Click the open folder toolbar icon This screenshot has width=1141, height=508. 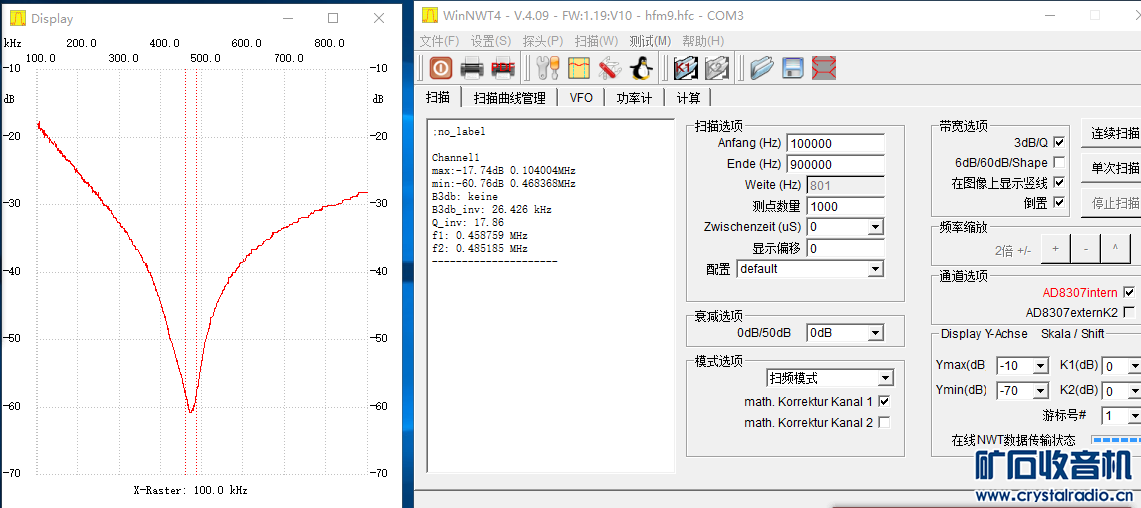762,68
